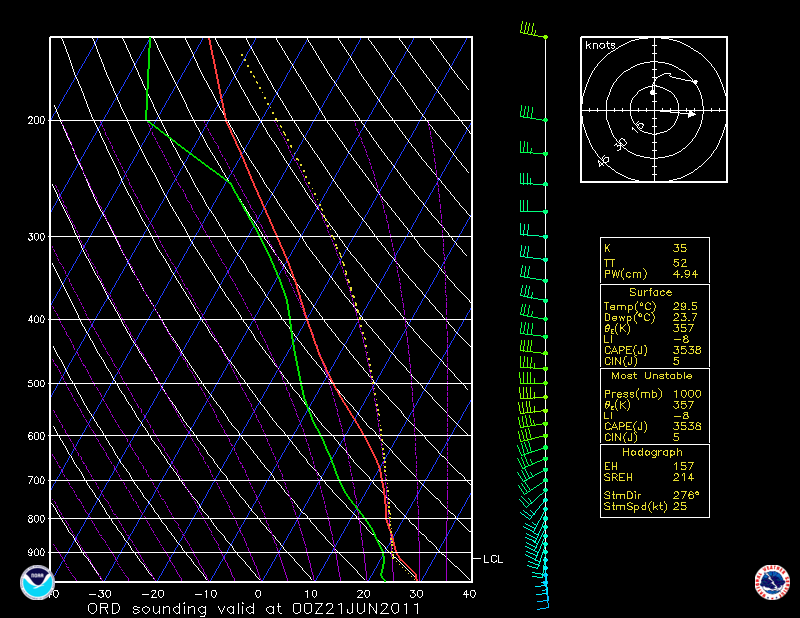This screenshot has width=800, height=618.
Task: Click the 700 pressure axis label
Action: pyautogui.click(x=36, y=481)
